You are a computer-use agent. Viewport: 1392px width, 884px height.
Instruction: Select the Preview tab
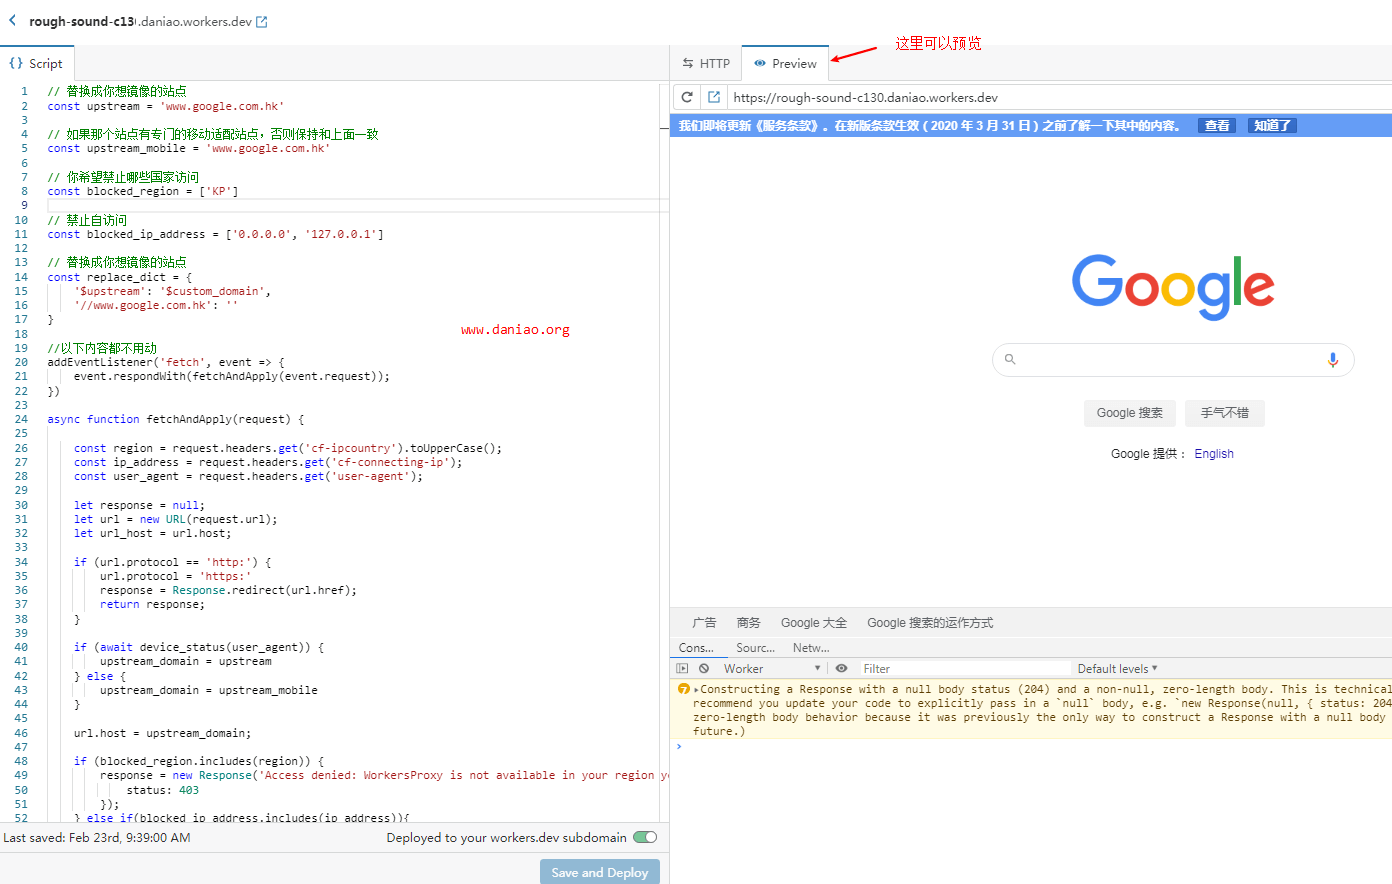785,63
